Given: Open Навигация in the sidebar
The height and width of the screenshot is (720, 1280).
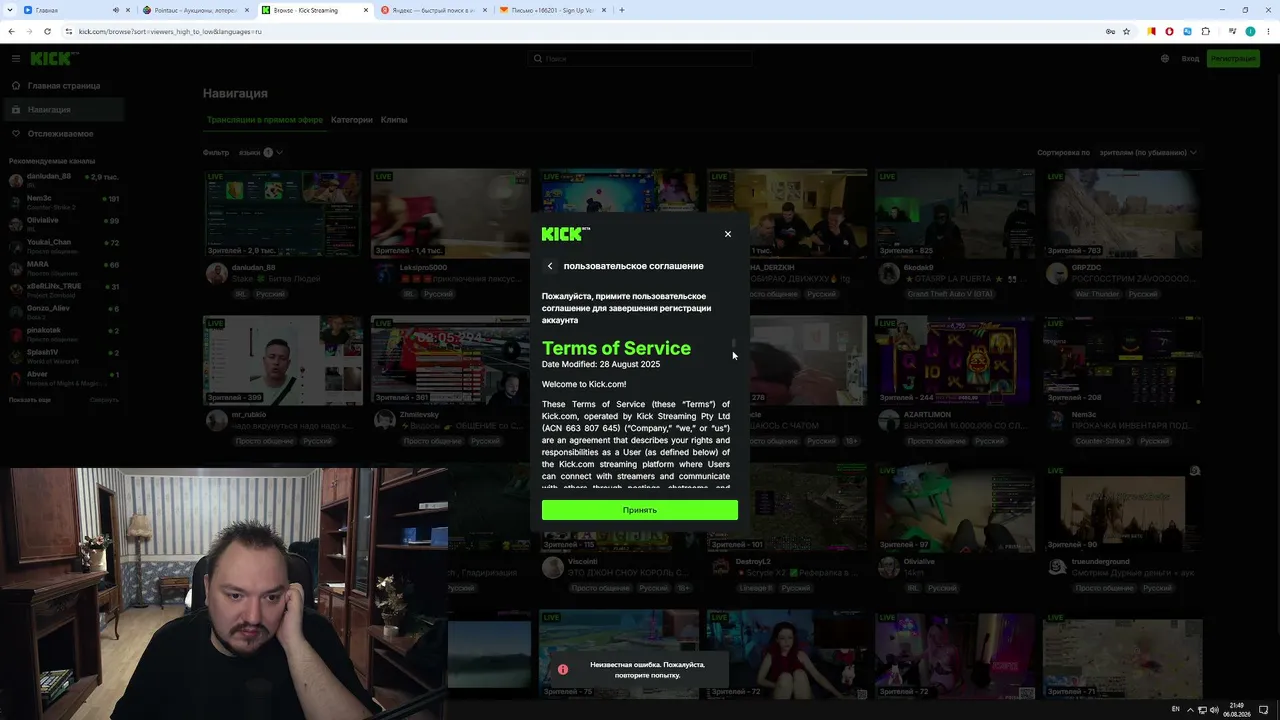Looking at the screenshot, I should [x=62, y=109].
